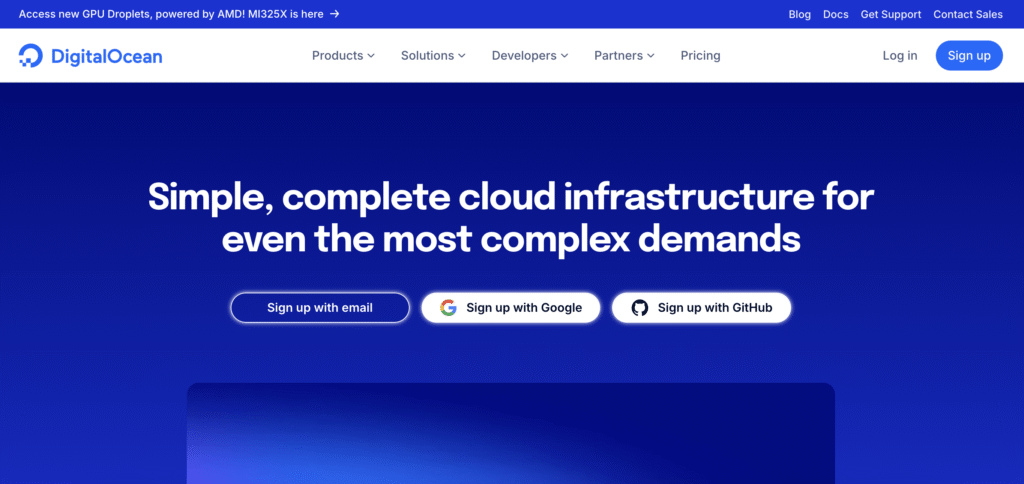1024x484 pixels.
Task: Click the DigitalOcean logo icon
Action: 30,56
